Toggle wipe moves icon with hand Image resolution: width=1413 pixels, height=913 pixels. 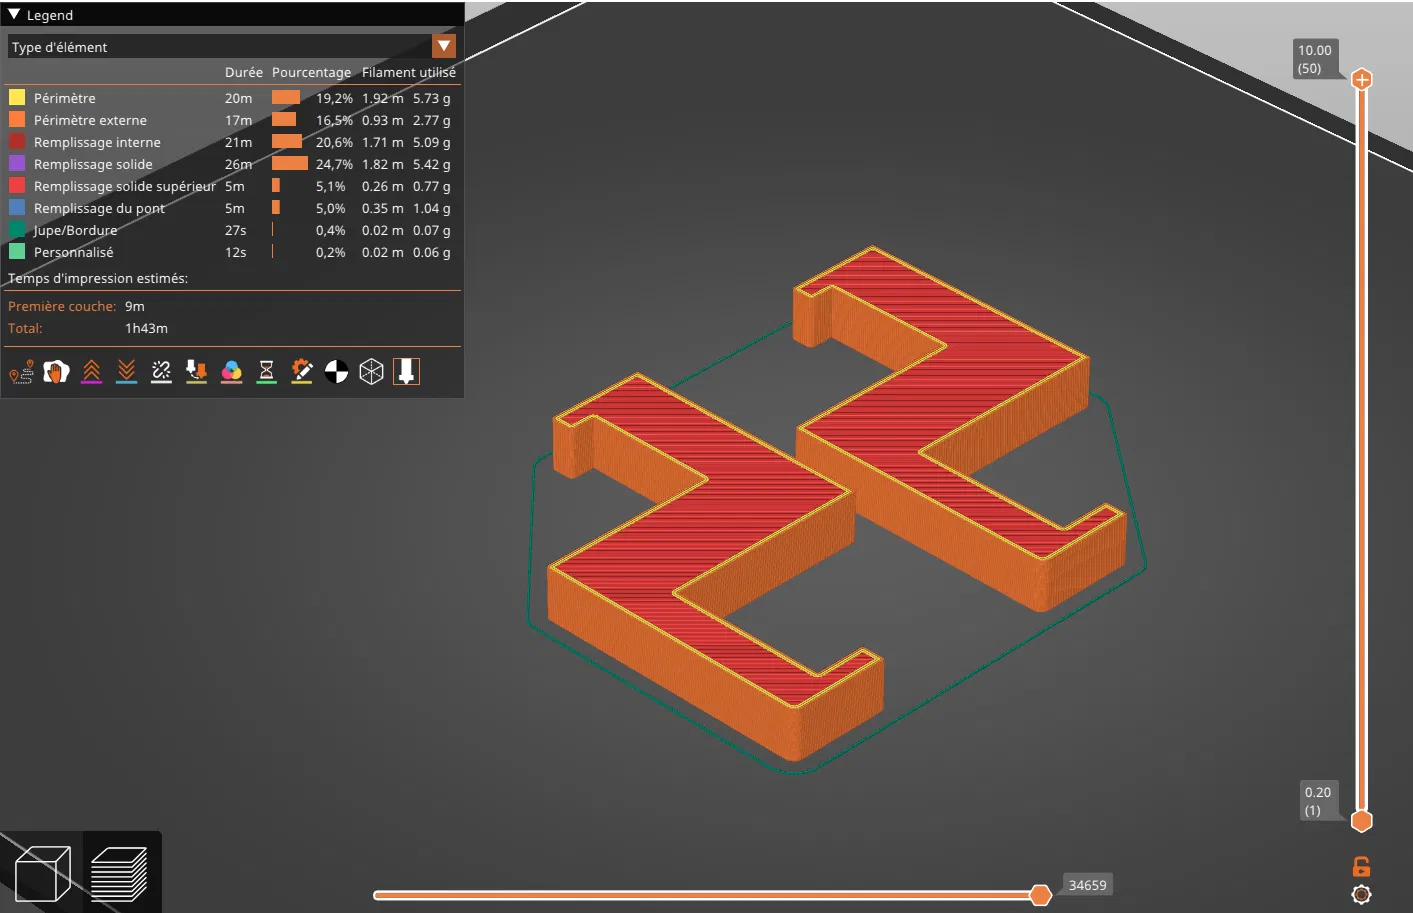(56, 372)
